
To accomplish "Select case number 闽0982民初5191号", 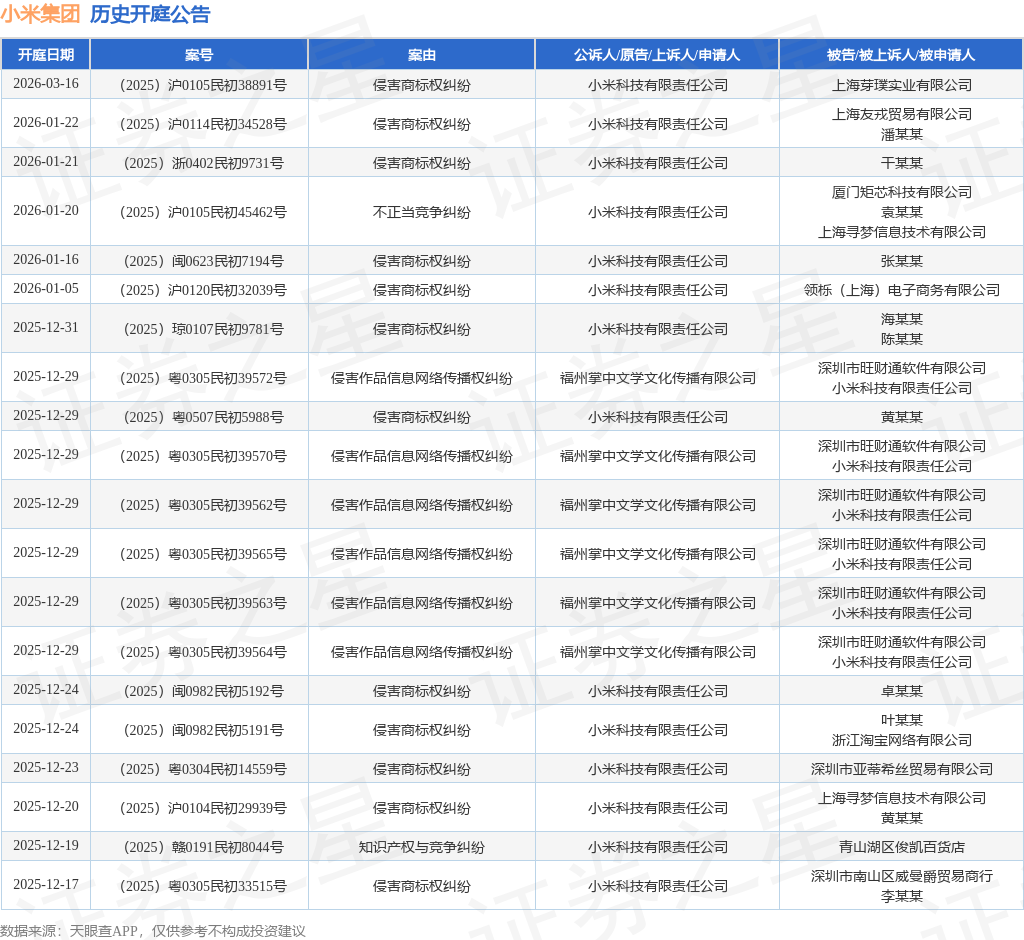I will coord(203,730).
